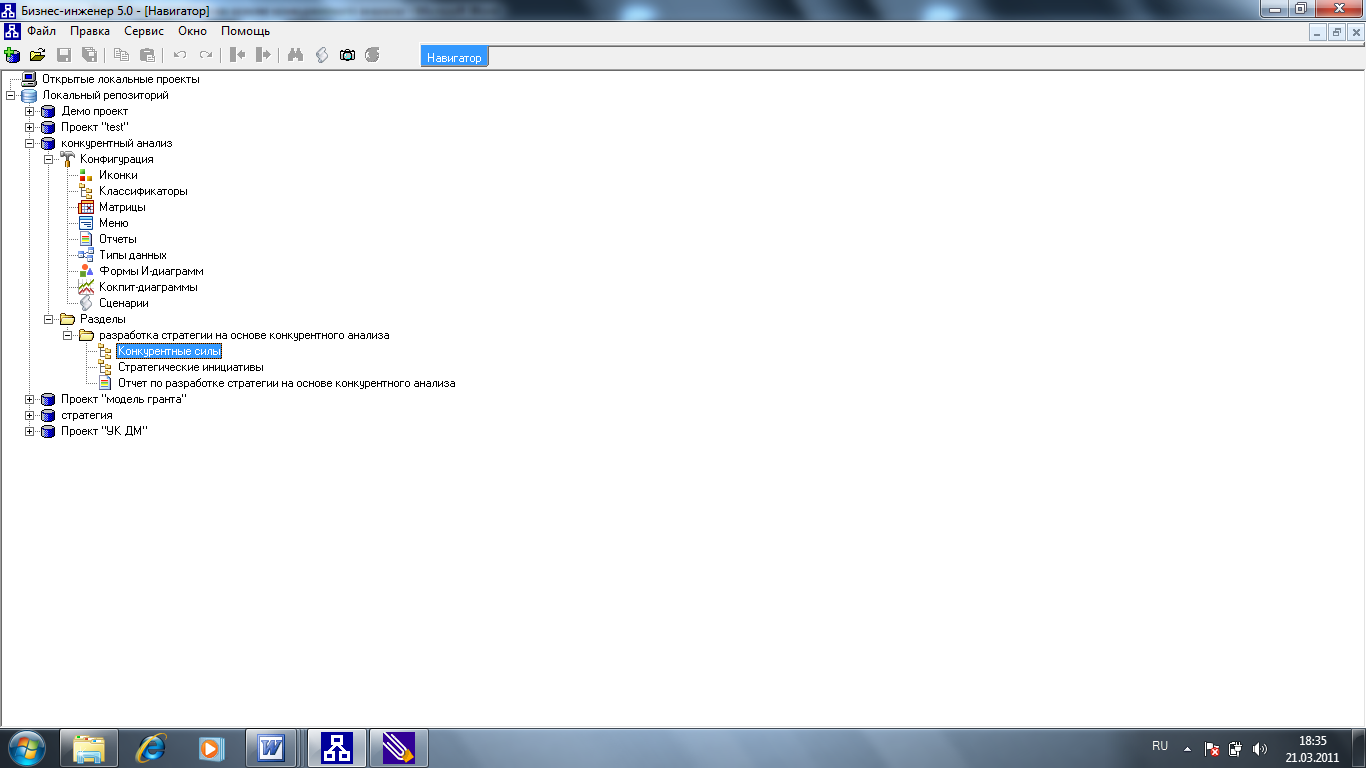Expand the Проект "test" node
Viewport: 1366px width, 768px height.
coord(29,127)
